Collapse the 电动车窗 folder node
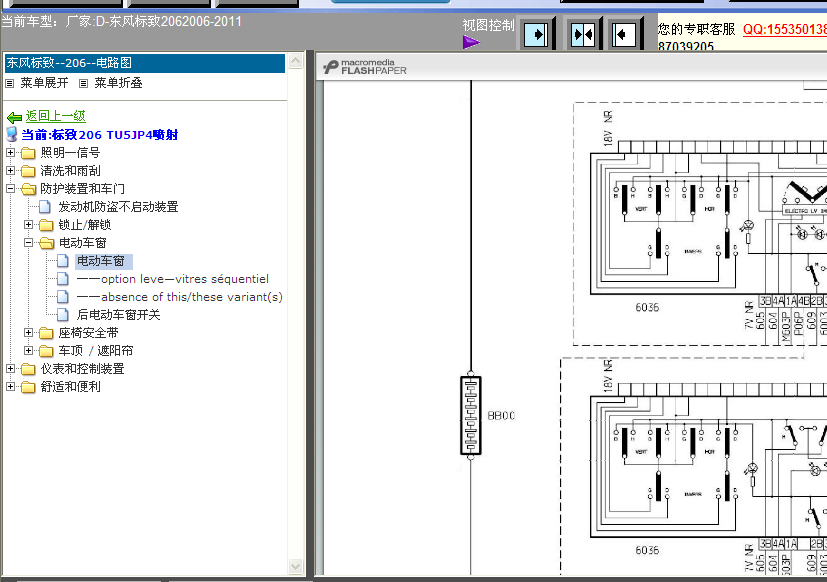 point(28,243)
